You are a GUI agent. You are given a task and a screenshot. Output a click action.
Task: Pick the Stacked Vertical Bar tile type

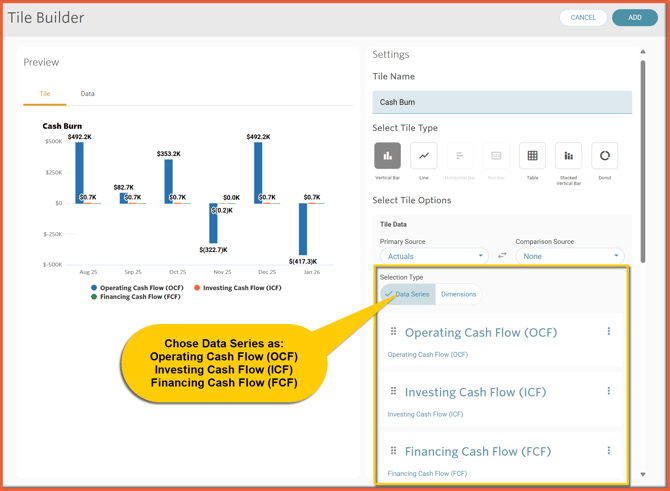568,156
